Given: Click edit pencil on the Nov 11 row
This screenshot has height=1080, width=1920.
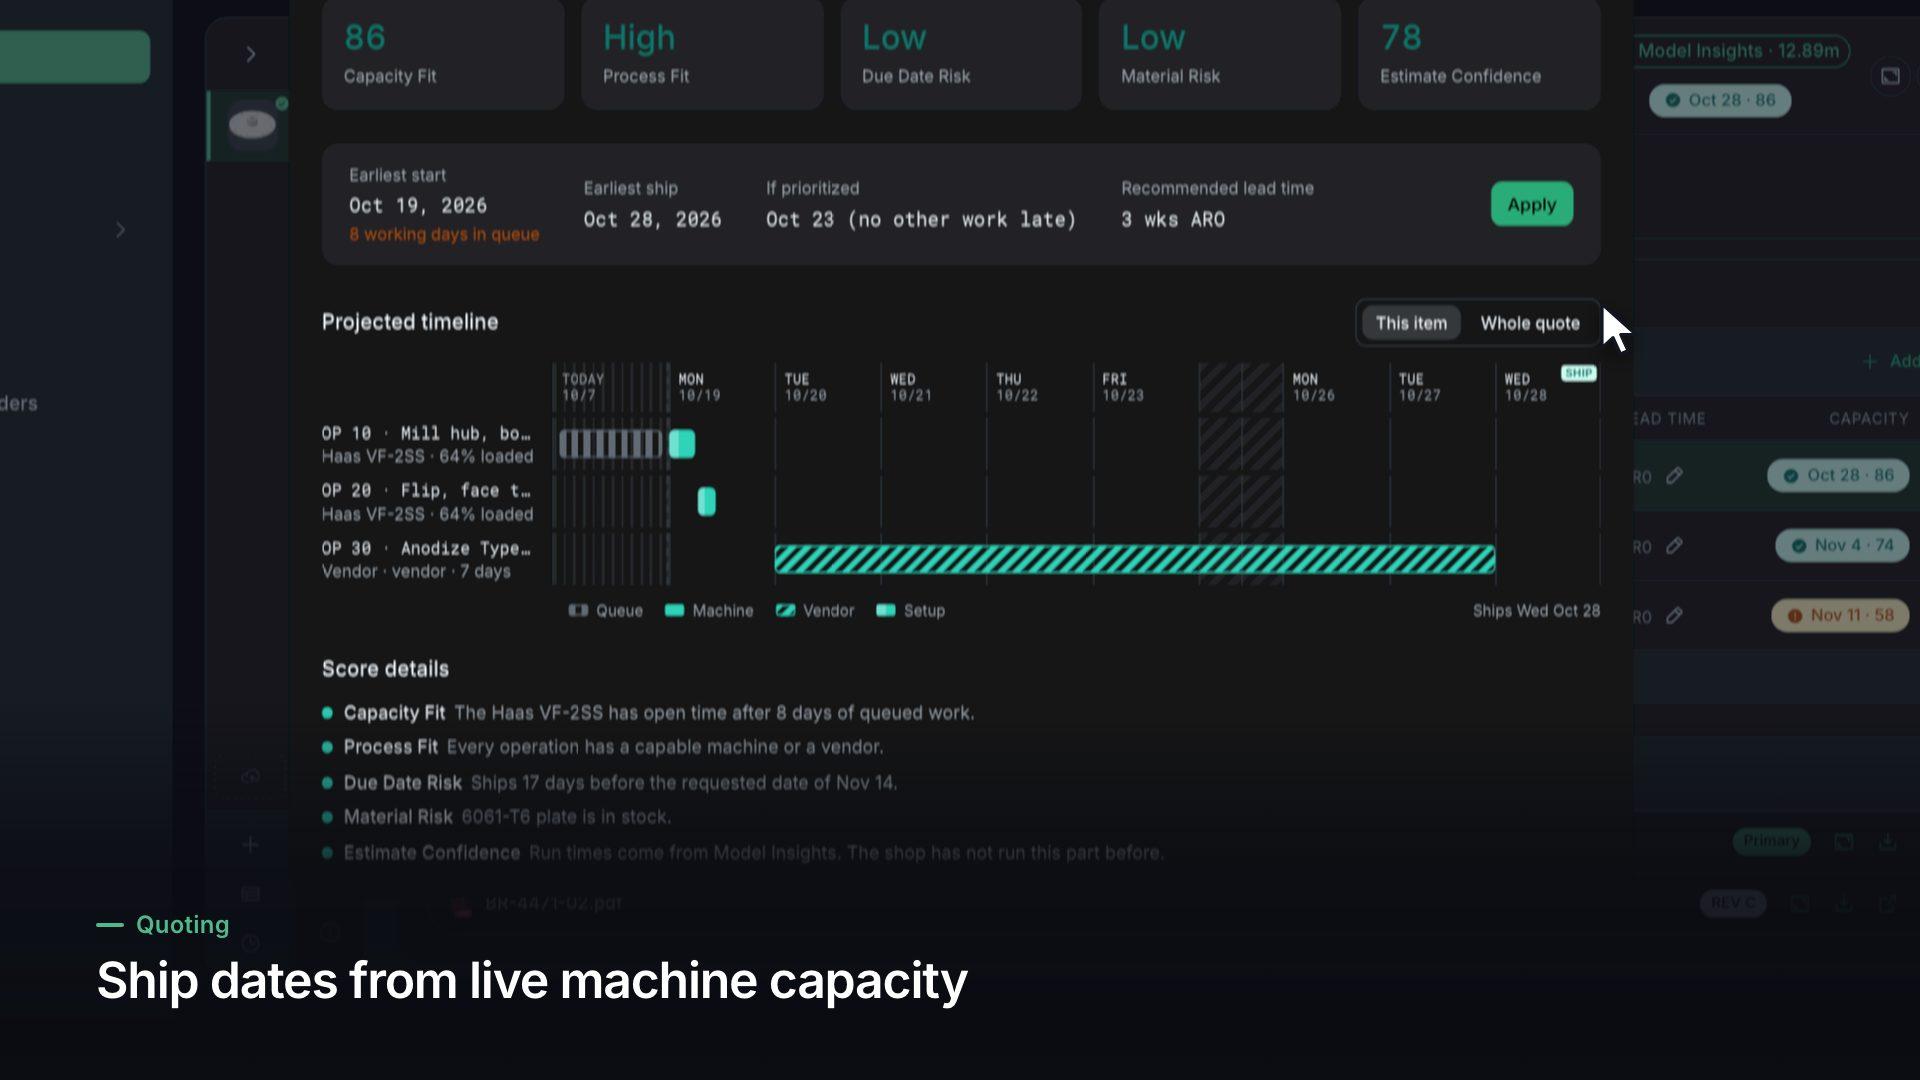Looking at the screenshot, I should pos(1675,616).
